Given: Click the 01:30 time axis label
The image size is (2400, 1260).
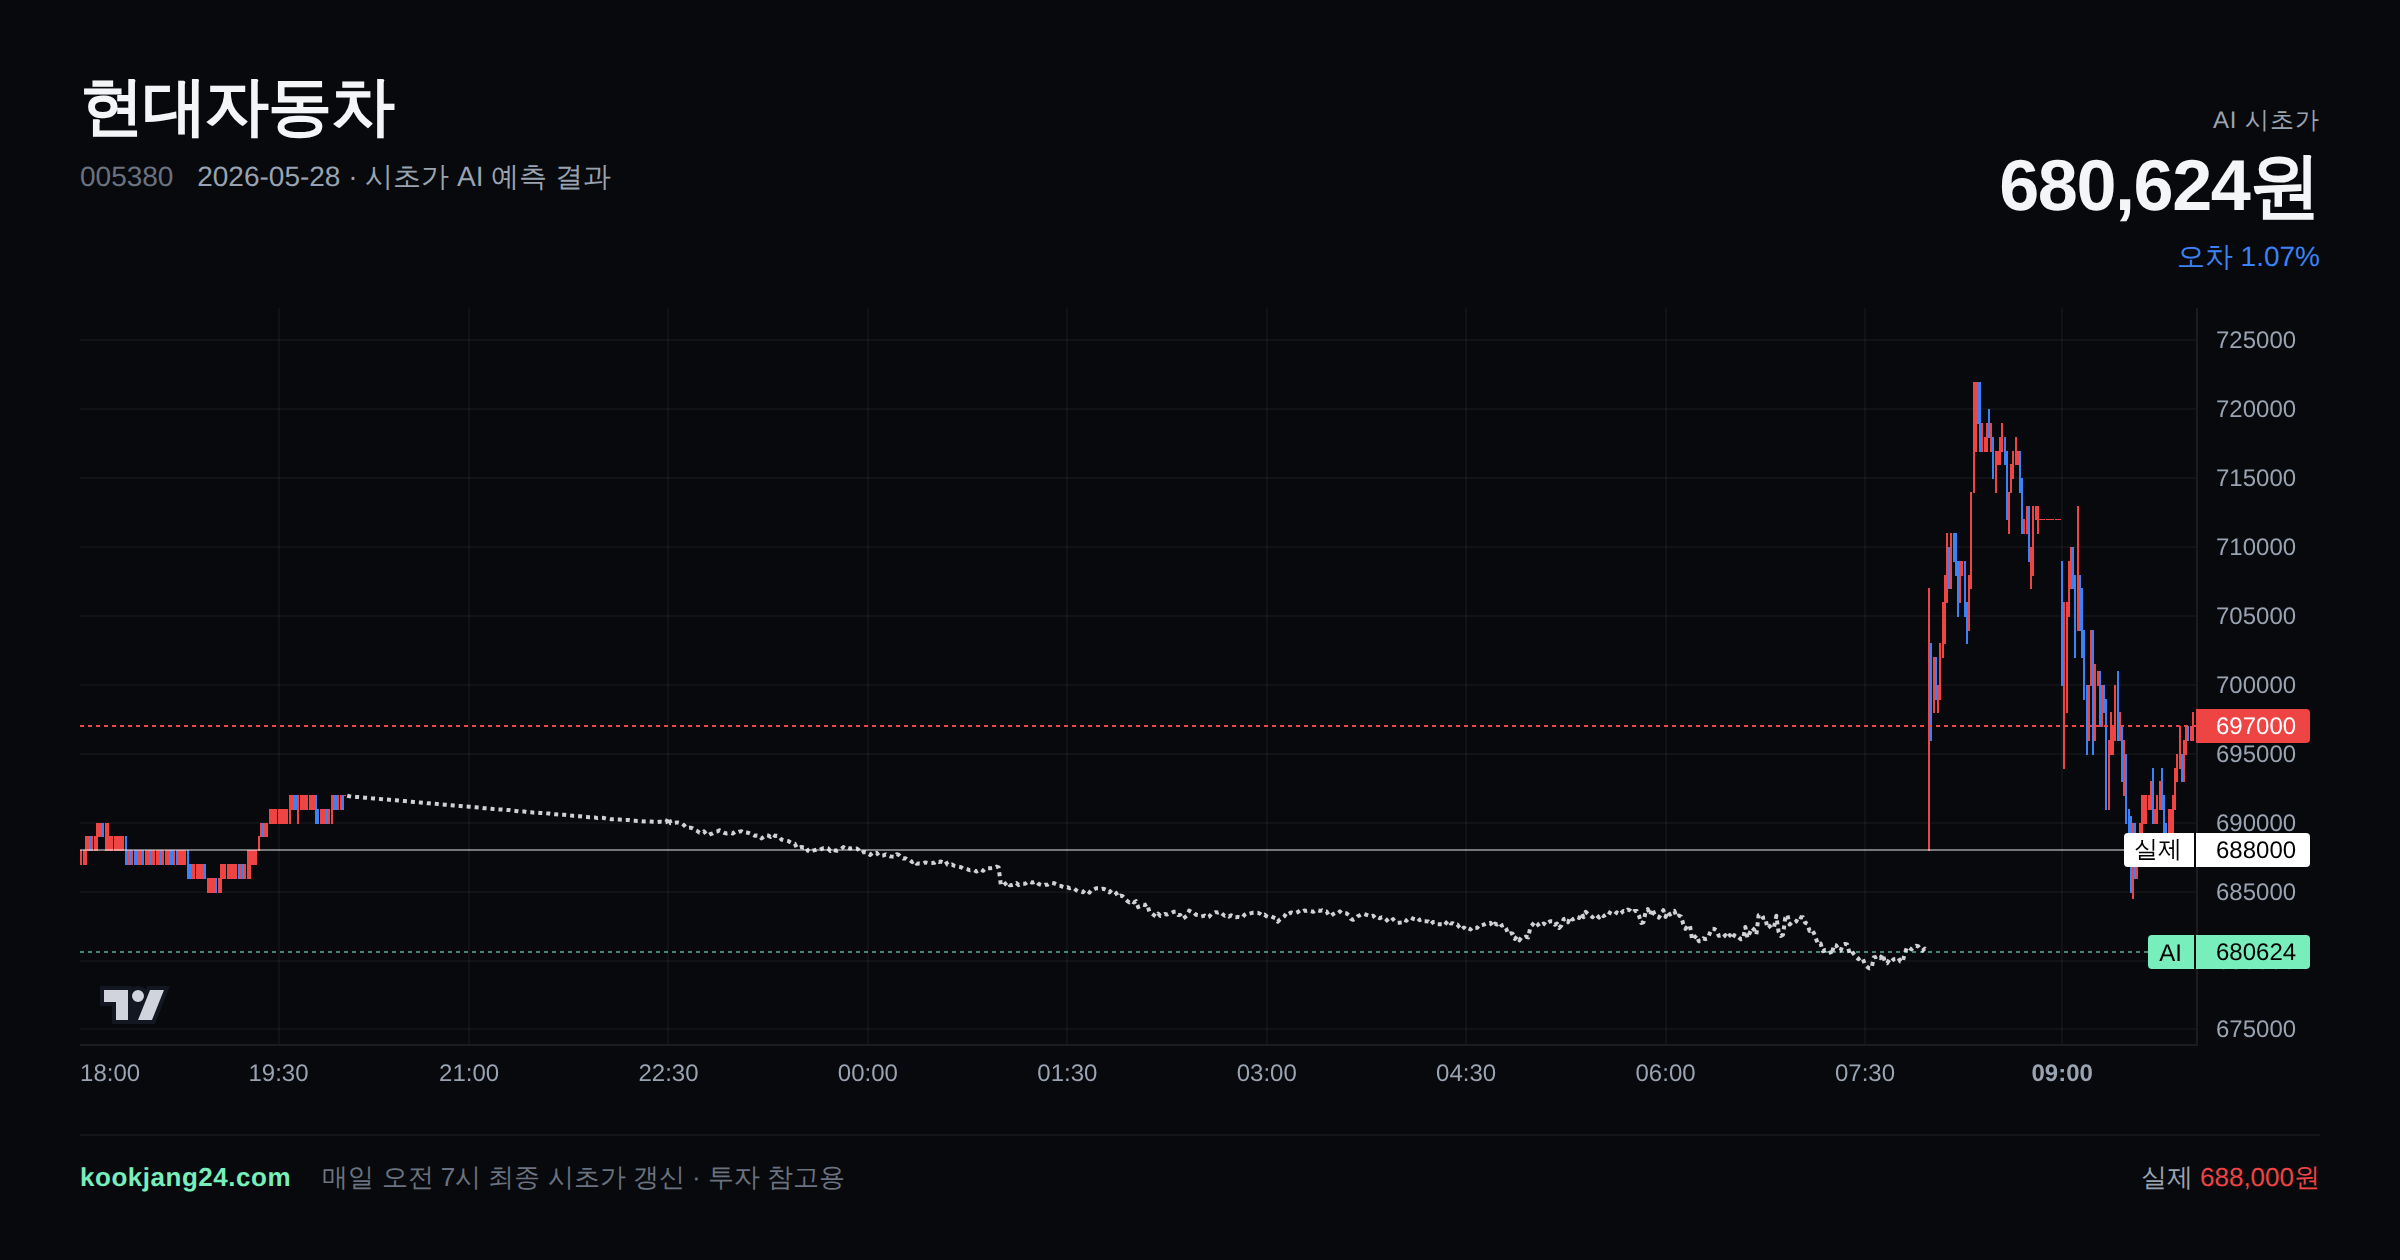Looking at the screenshot, I should pyautogui.click(x=1067, y=1073).
